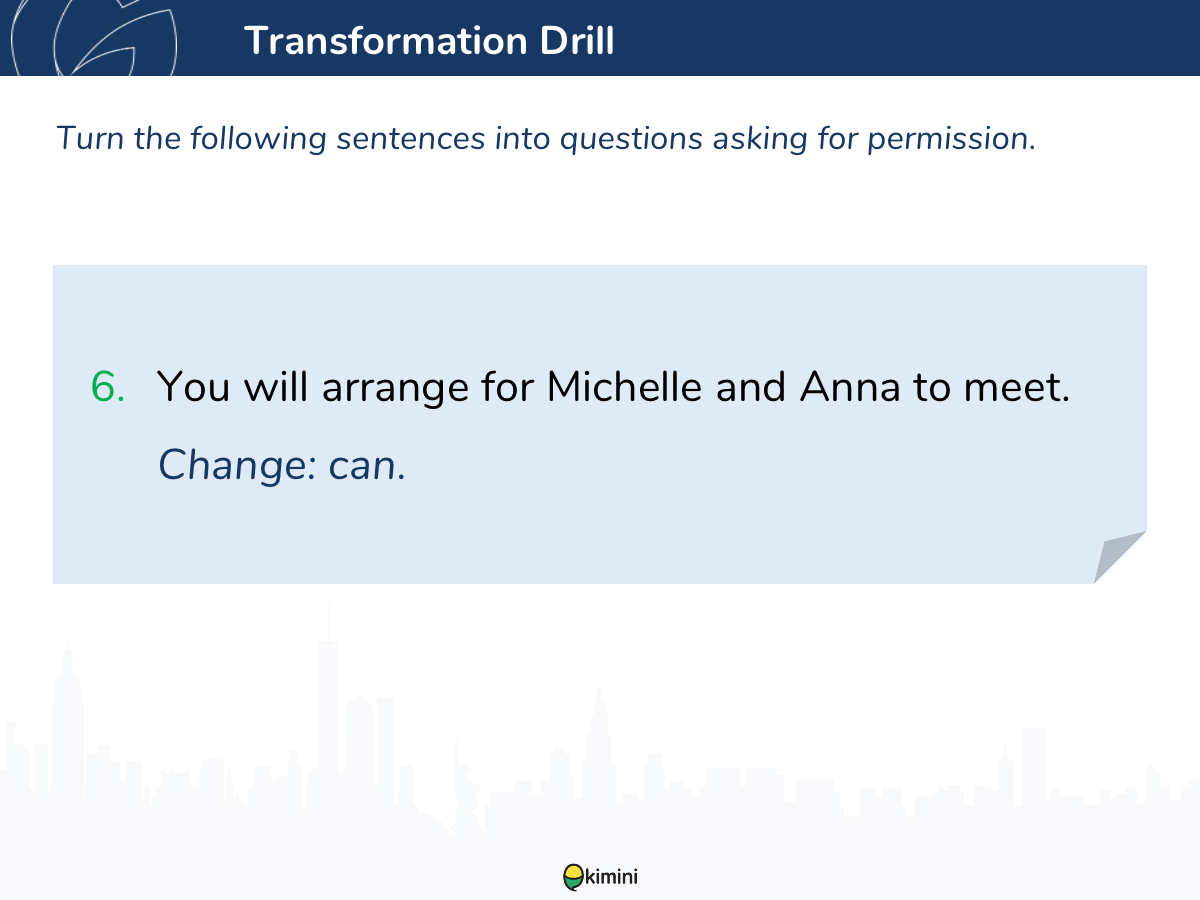Screen dimensions: 1200x900
Task: Click the kimini brand name text
Action: [611, 877]
